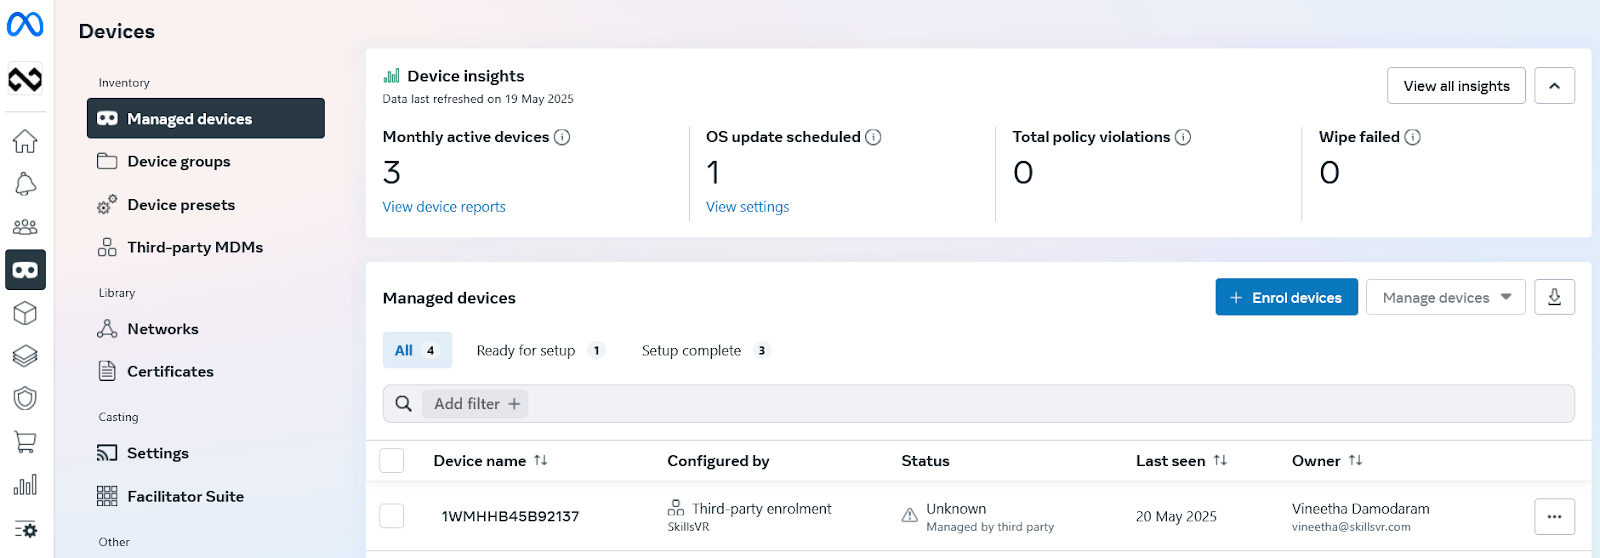1600x558 pixels.
Task: Open the analytics bar chart icon in rail
Action: 25,485
